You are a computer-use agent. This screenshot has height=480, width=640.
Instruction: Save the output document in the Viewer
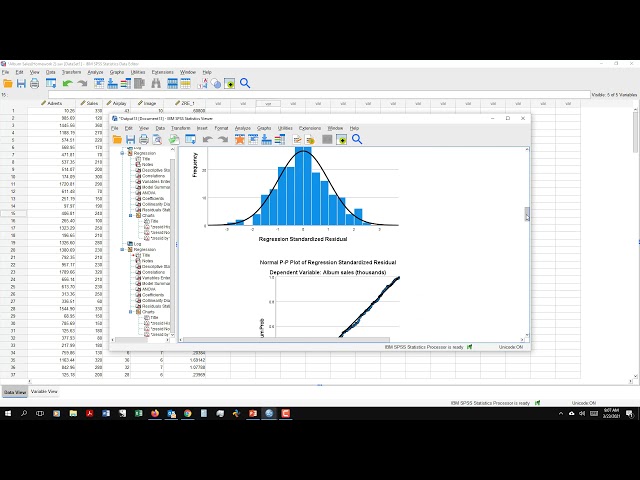tap(131, 140)
